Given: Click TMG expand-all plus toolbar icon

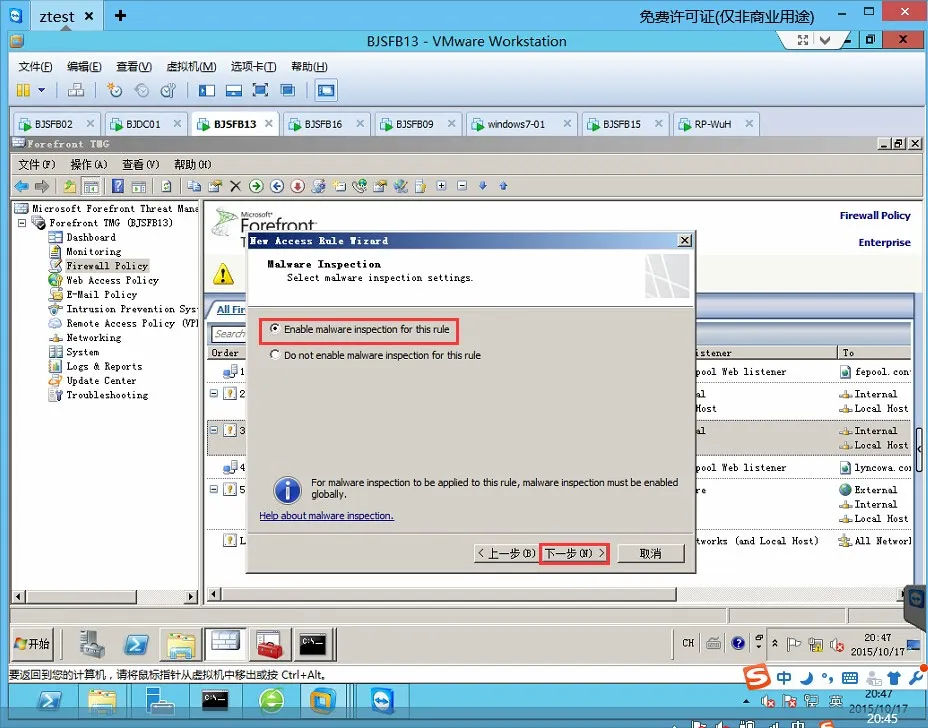Looking at the screenshot, I should [442, 186].
